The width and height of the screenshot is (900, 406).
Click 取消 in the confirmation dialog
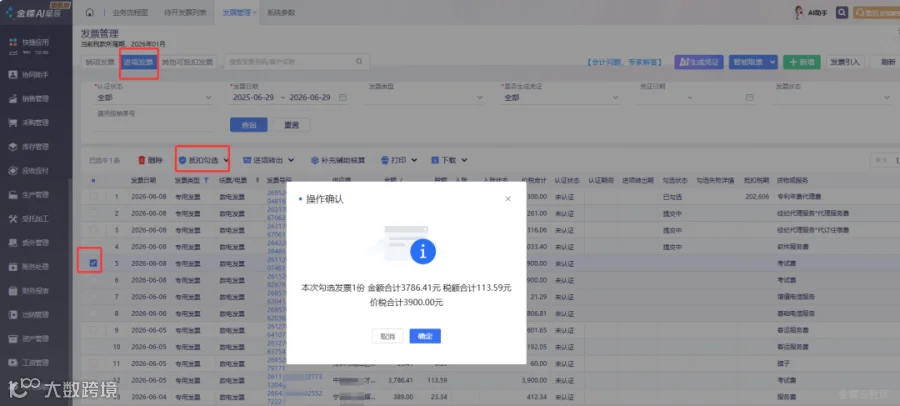387,337
